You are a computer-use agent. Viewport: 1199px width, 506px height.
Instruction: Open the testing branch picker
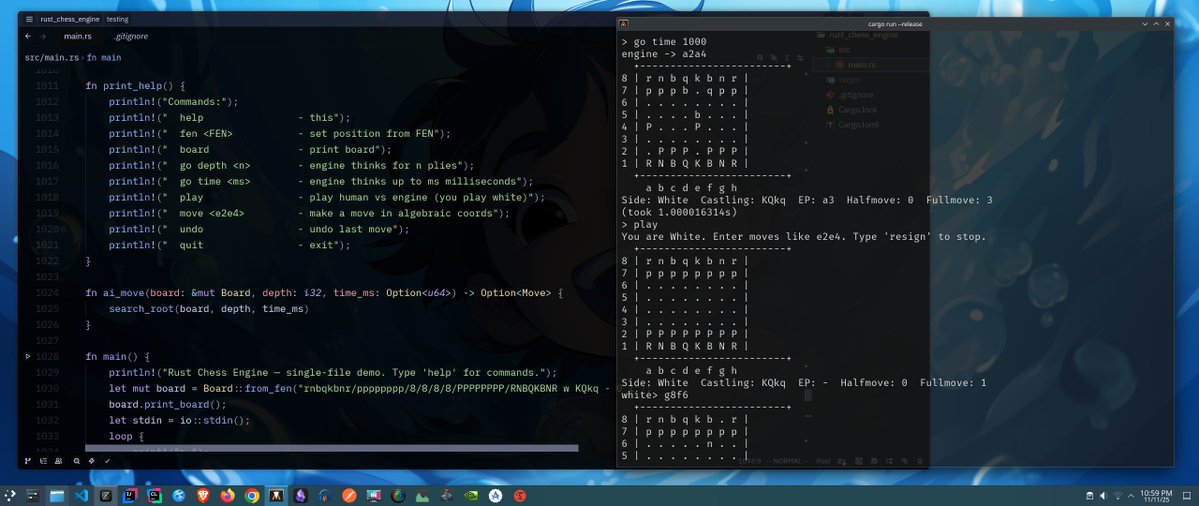click(117, 19)
